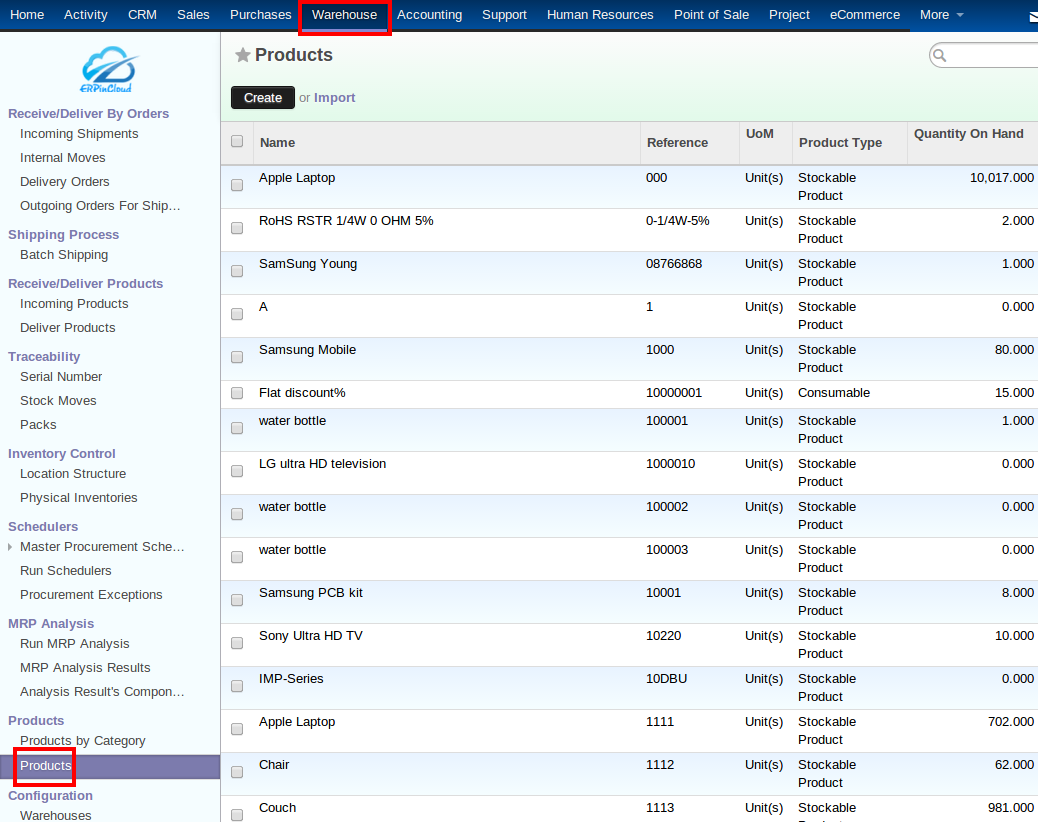Sort the table by Name column header
1038x822 pixels.
pos(277,142)
